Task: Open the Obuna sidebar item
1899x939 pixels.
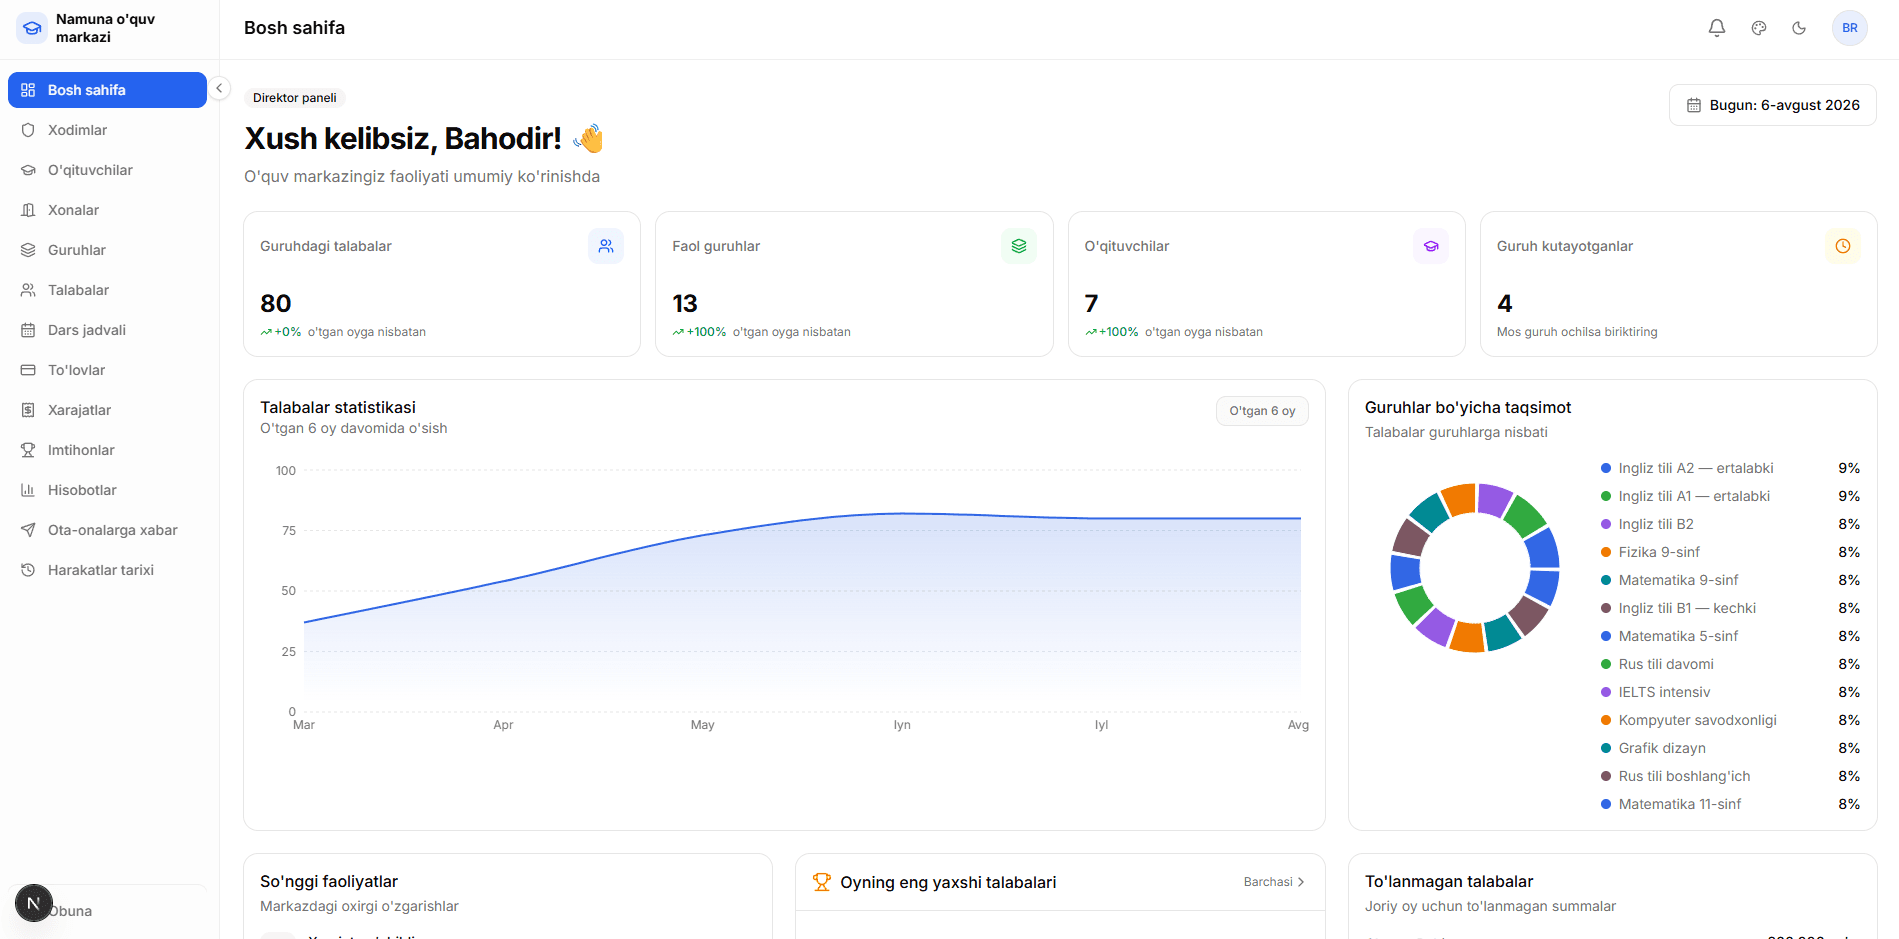Action: coord(107,911)
